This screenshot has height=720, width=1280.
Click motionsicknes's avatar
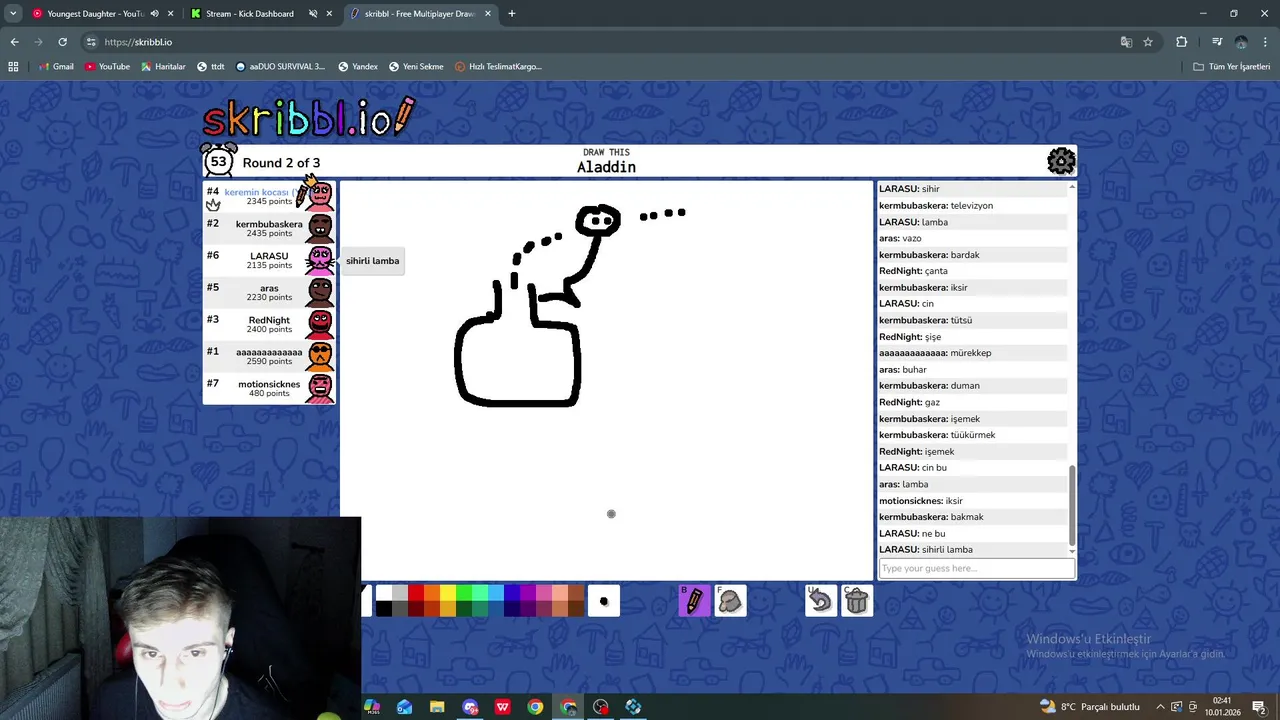pyautogui.click(x=320, y=388)
